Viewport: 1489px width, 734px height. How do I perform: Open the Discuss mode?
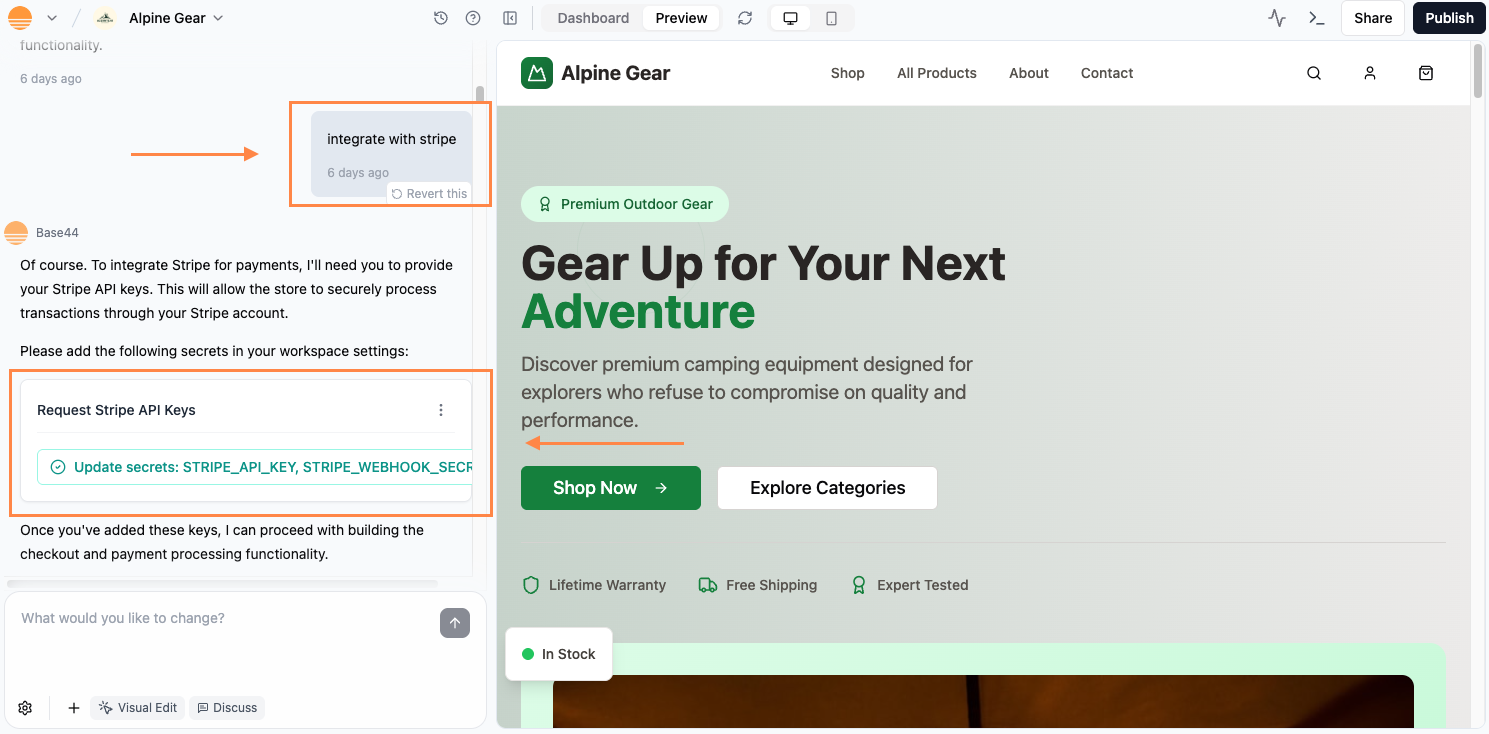(x=227, y=708)
